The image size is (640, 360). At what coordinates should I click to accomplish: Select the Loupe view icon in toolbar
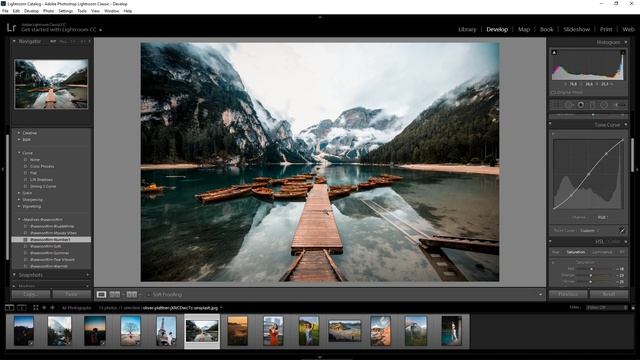coord(101,294)
